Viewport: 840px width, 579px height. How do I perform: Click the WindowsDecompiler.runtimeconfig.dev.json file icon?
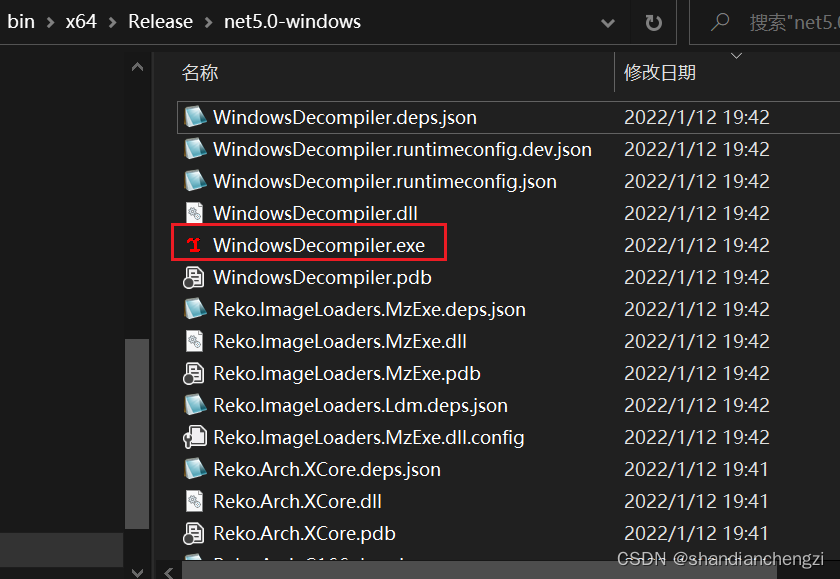click(x=195, y=149)
